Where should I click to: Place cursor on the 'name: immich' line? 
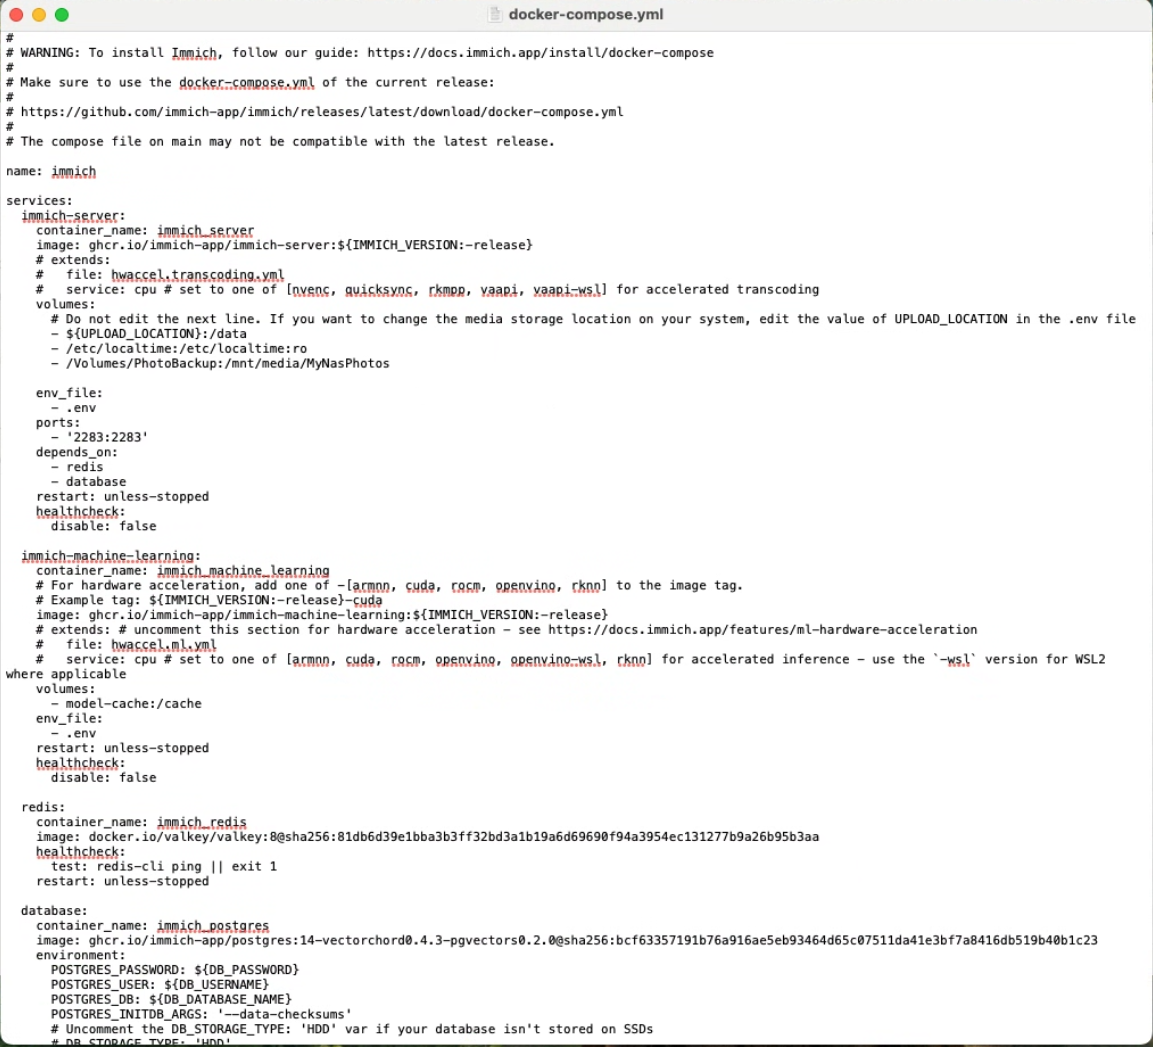tap(50, 170)
